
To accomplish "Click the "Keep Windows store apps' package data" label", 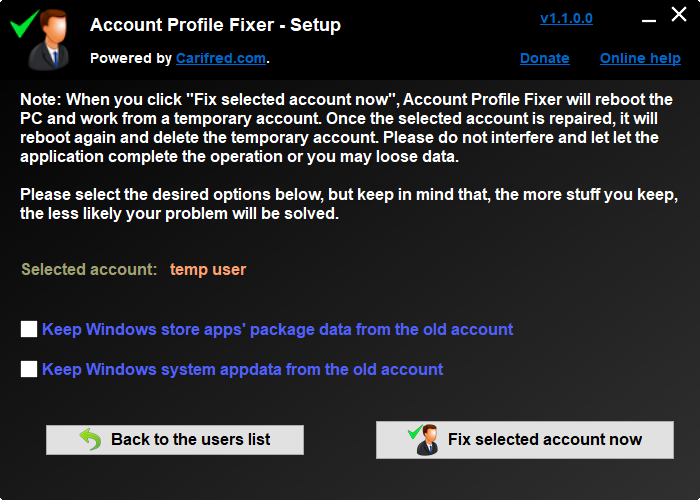I will (x=277, y=329).
